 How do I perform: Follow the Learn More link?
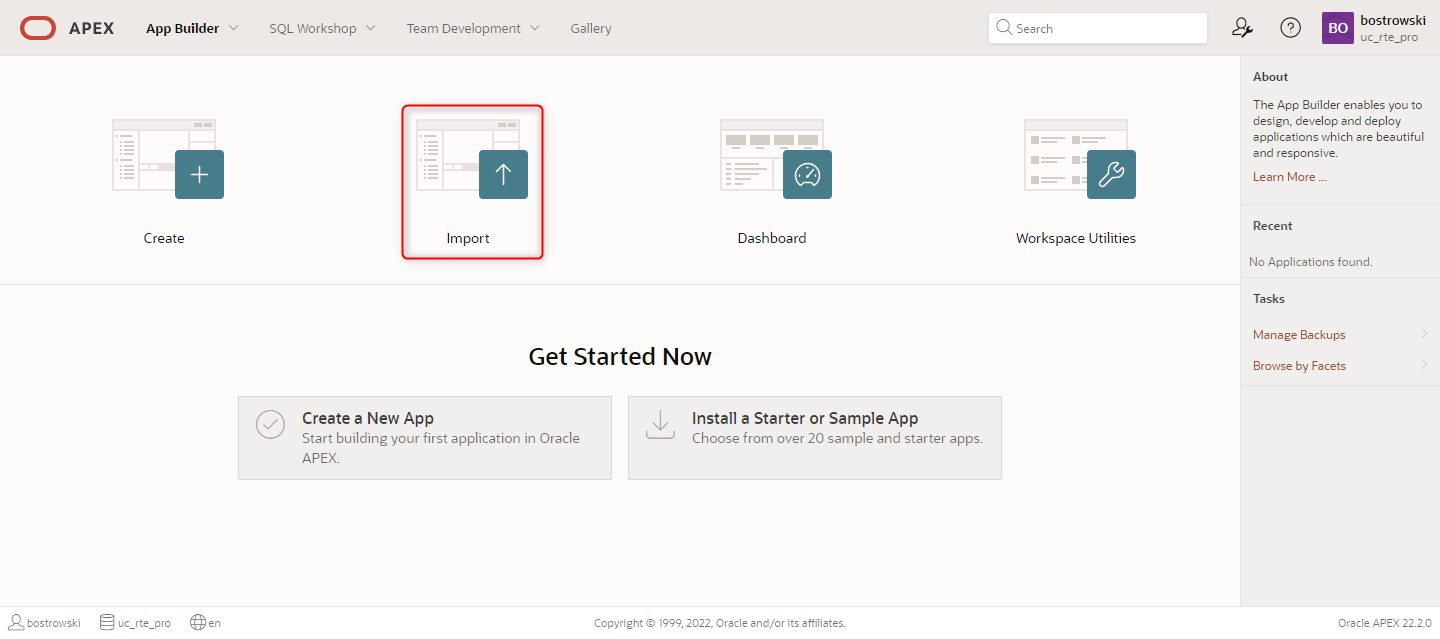pyautogui.click(x=1290, y=177)
